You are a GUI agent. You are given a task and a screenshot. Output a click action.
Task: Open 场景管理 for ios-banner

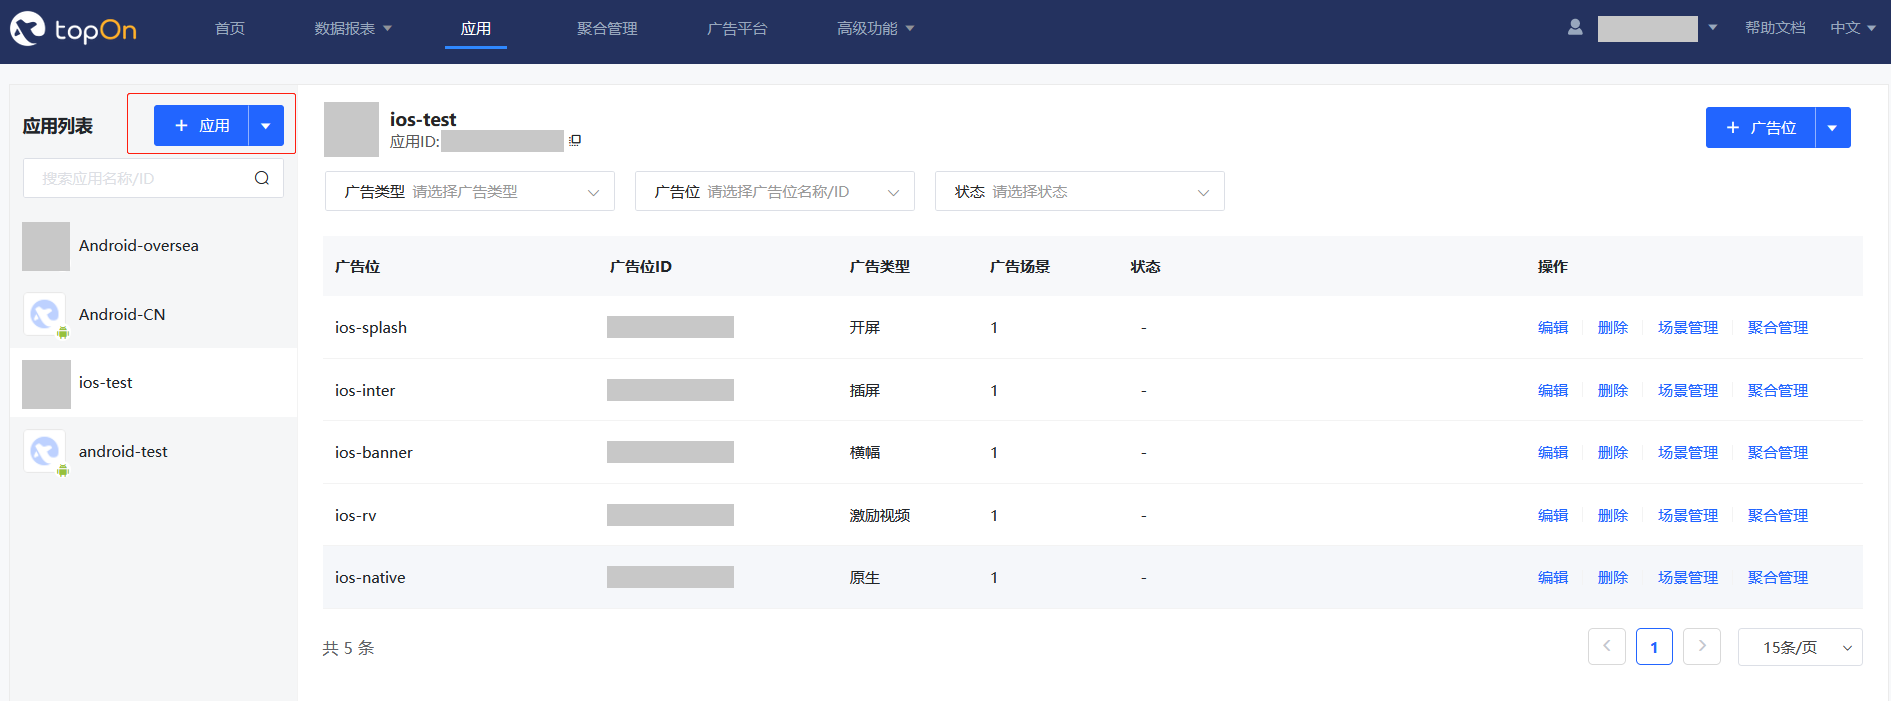pyautogui.click(x=1688, y=452)
